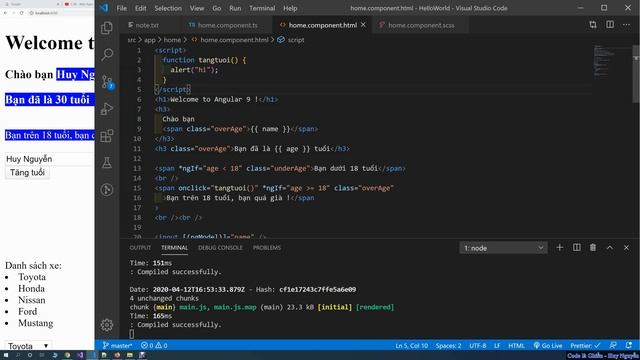Open the Terminal menu

[x=262, y=8]
